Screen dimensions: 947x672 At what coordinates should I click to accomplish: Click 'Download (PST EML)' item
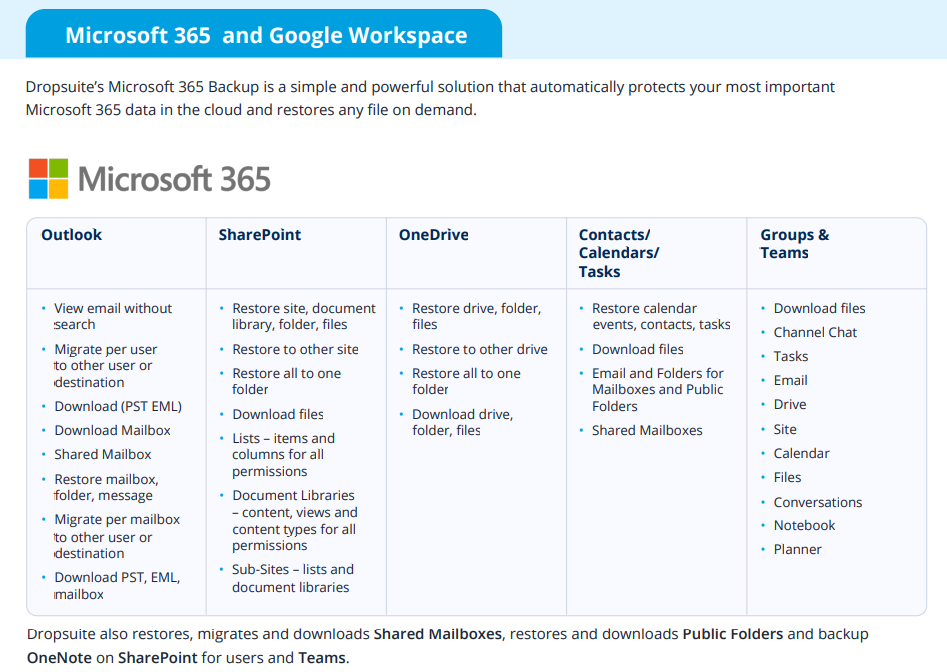click(118, 406)
